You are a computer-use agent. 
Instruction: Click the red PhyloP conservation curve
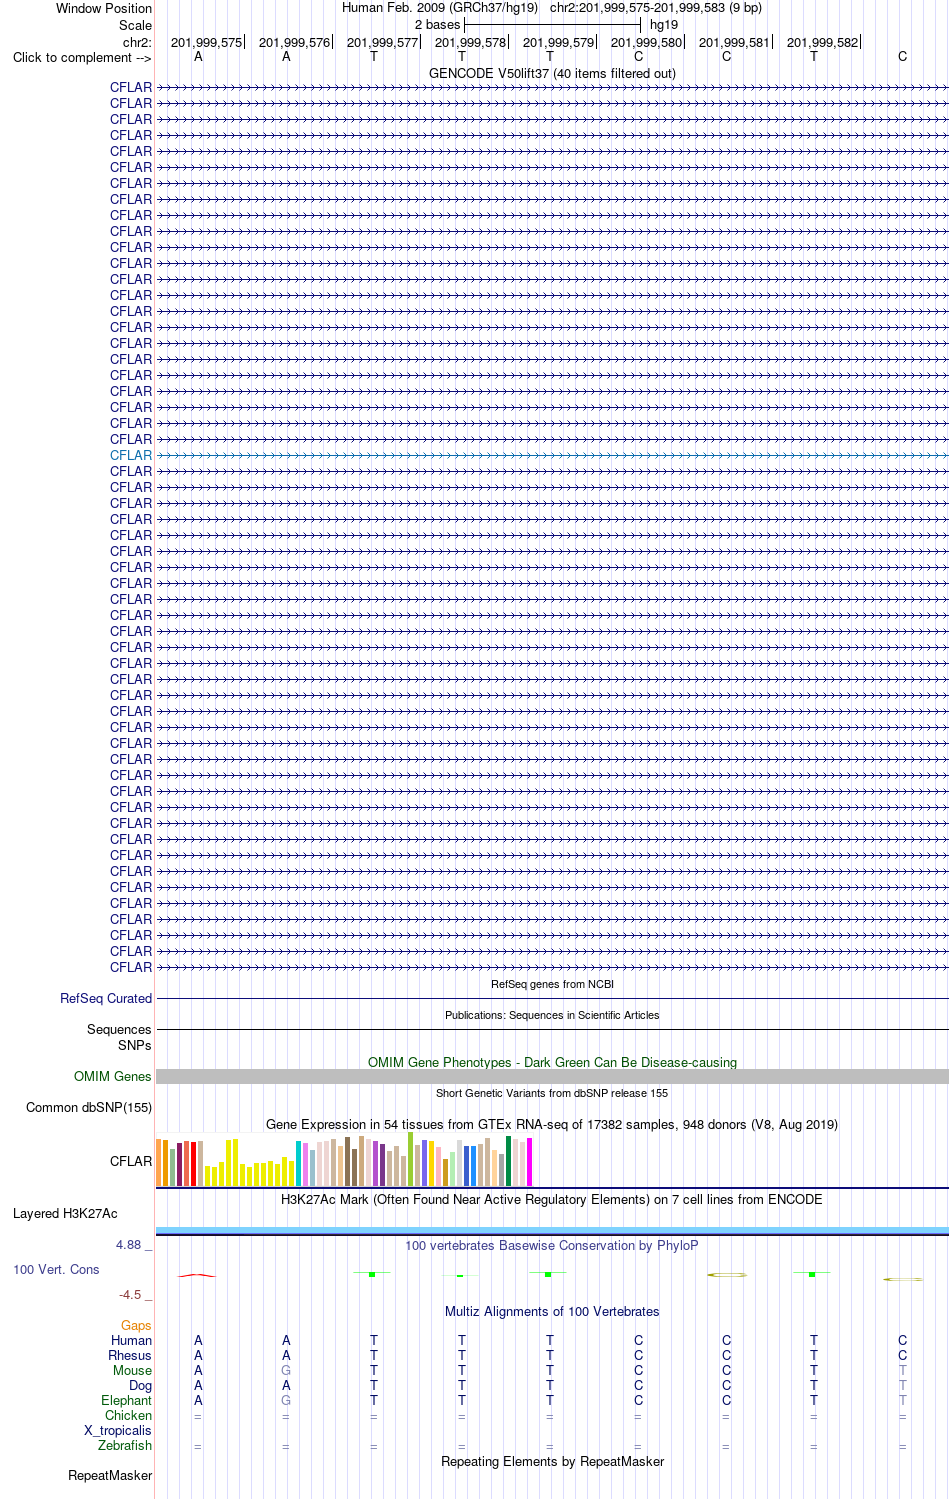(x=197, y=1275)
